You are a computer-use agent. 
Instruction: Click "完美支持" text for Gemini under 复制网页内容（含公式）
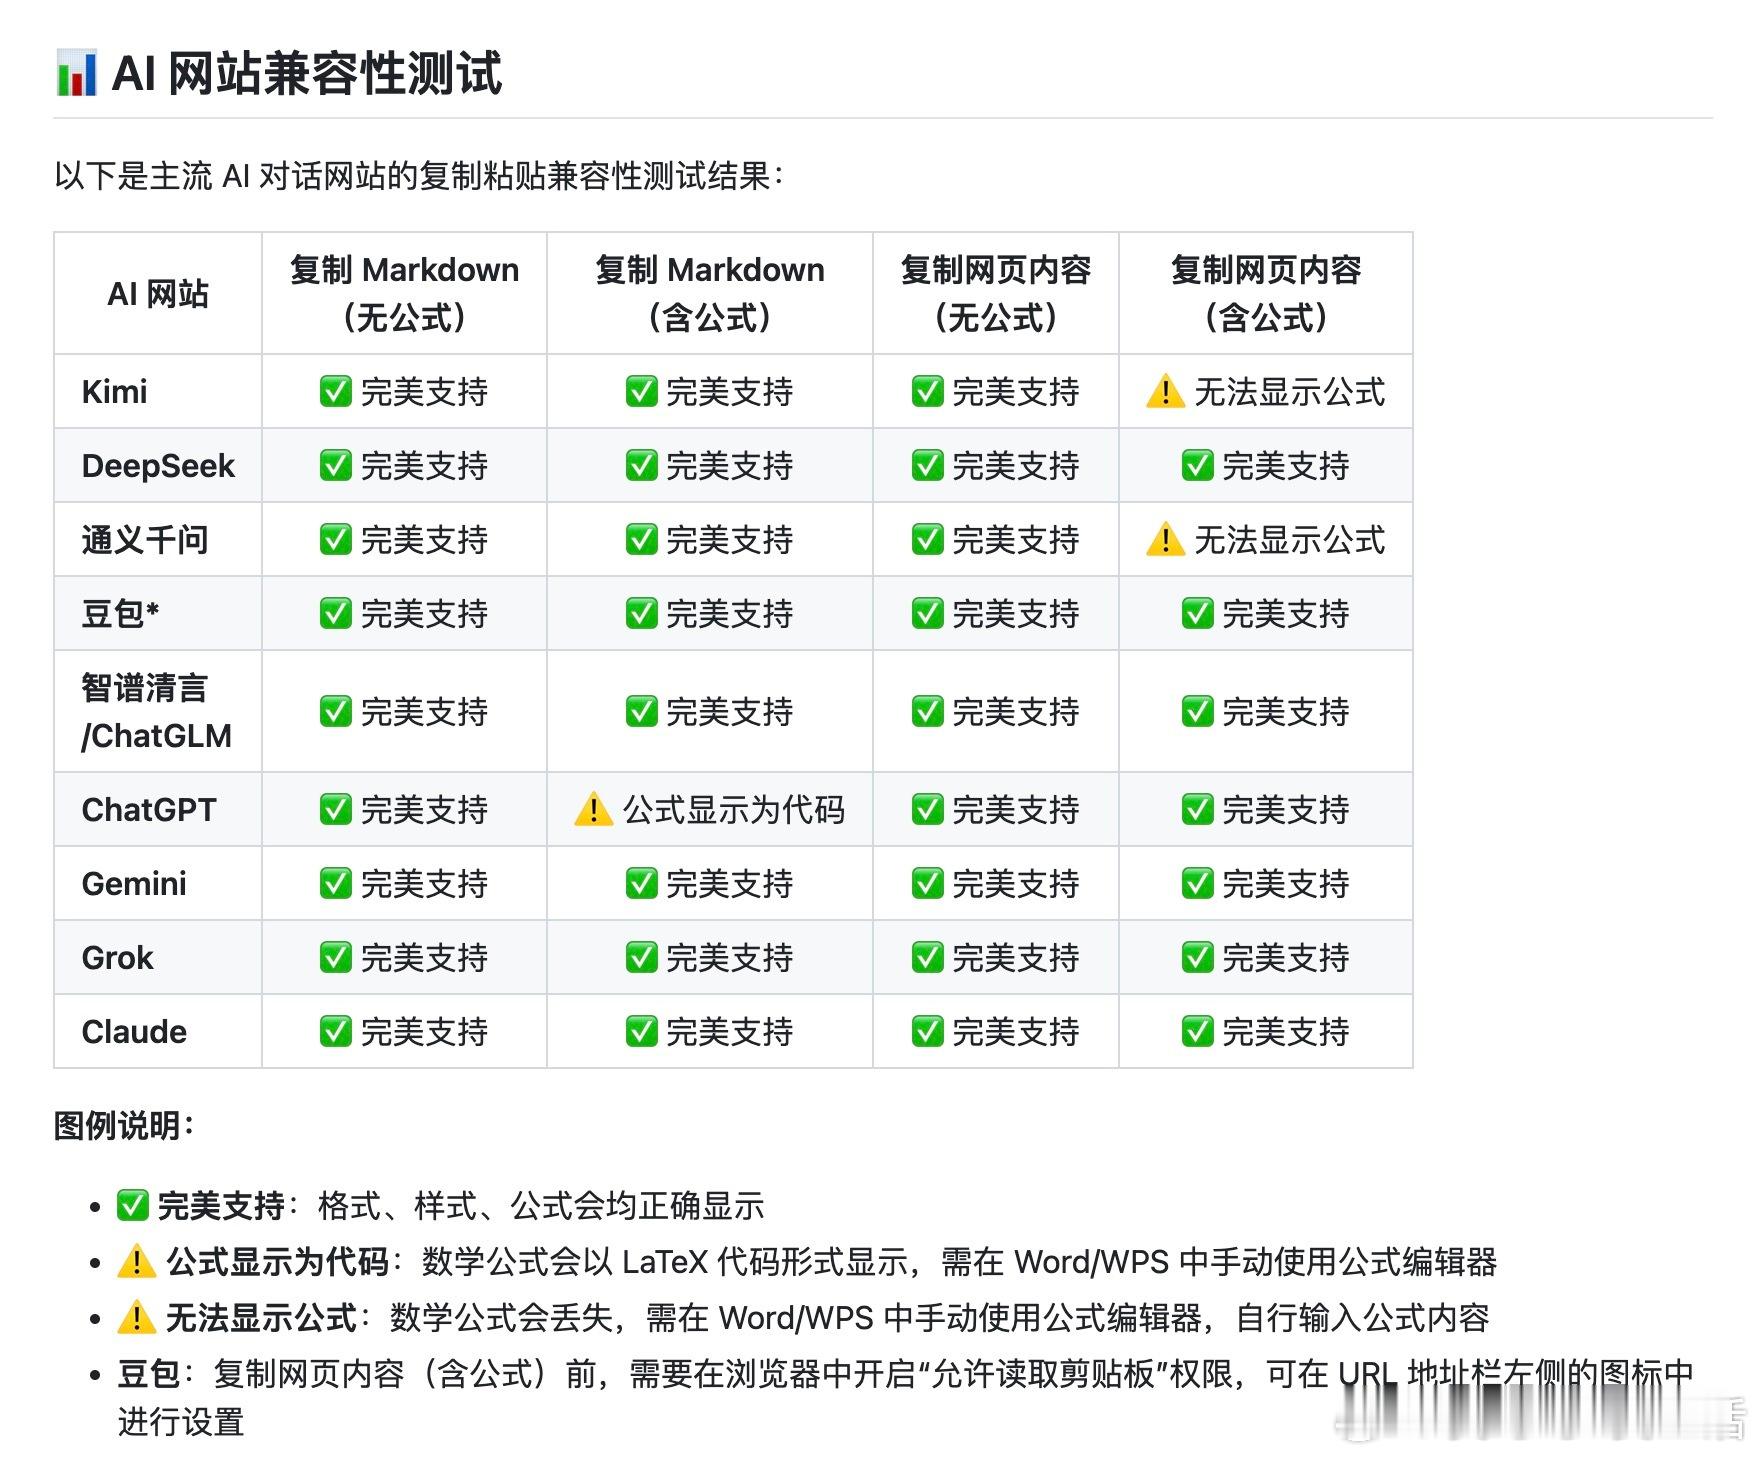tap(1286, 883)
